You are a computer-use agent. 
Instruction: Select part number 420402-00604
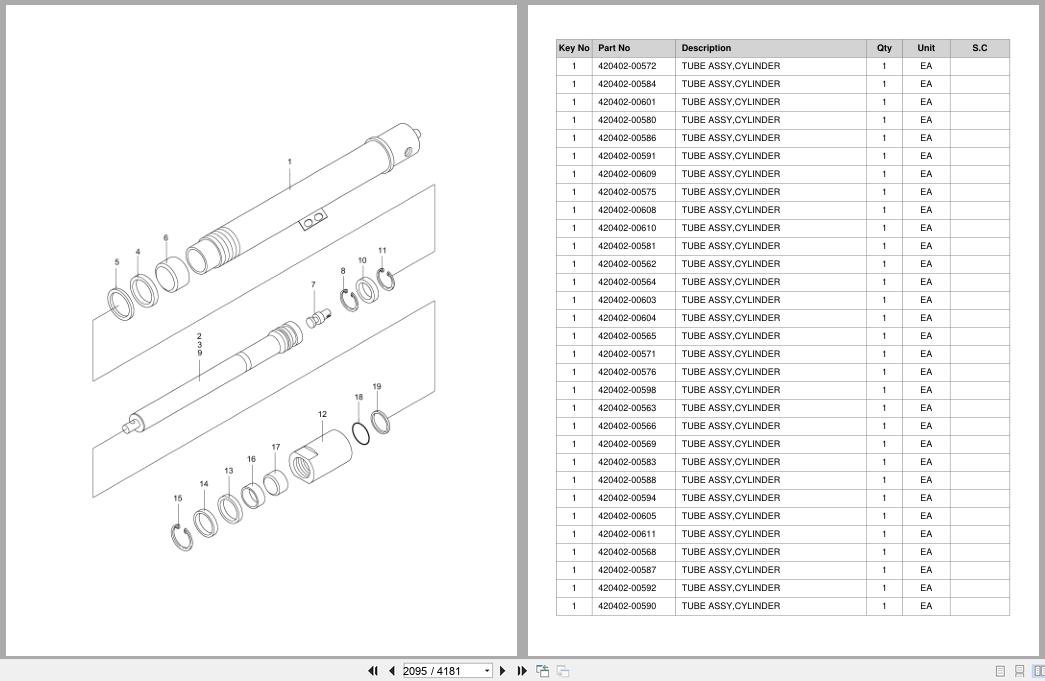click(626, 318)
